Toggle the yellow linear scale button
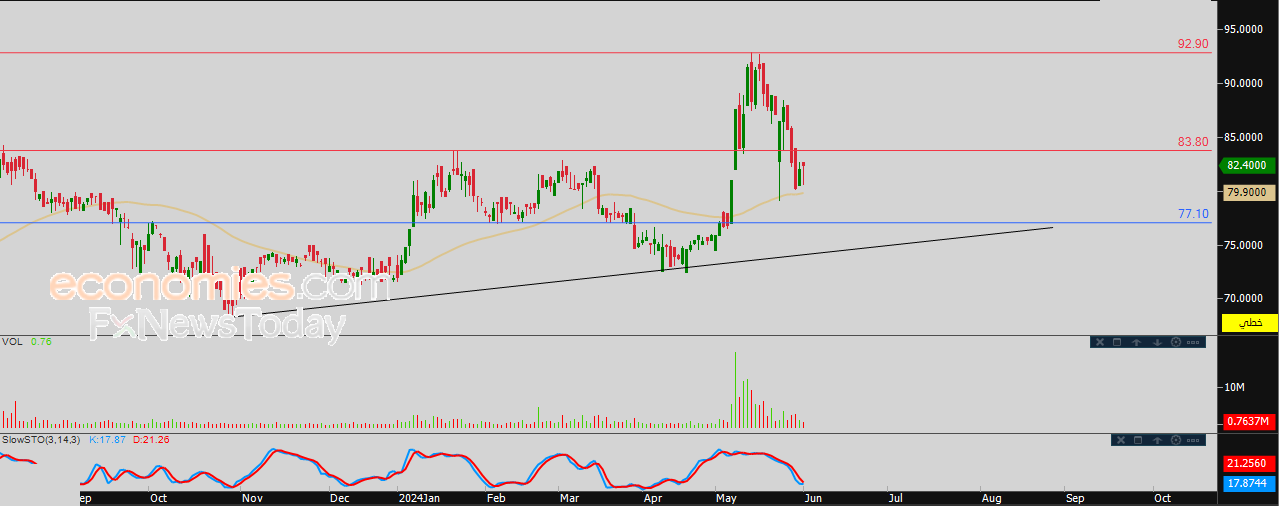Screen dimensions: 1279x506 tap(1250, 323)
